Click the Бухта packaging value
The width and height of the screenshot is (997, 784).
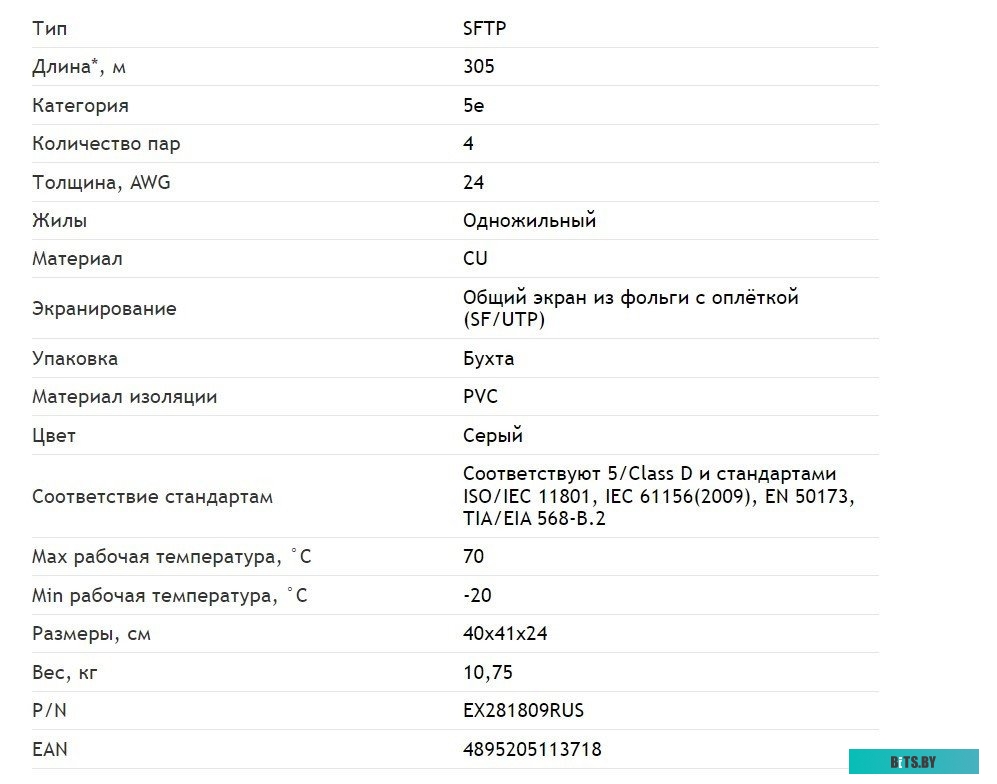[x=488, y=359]
